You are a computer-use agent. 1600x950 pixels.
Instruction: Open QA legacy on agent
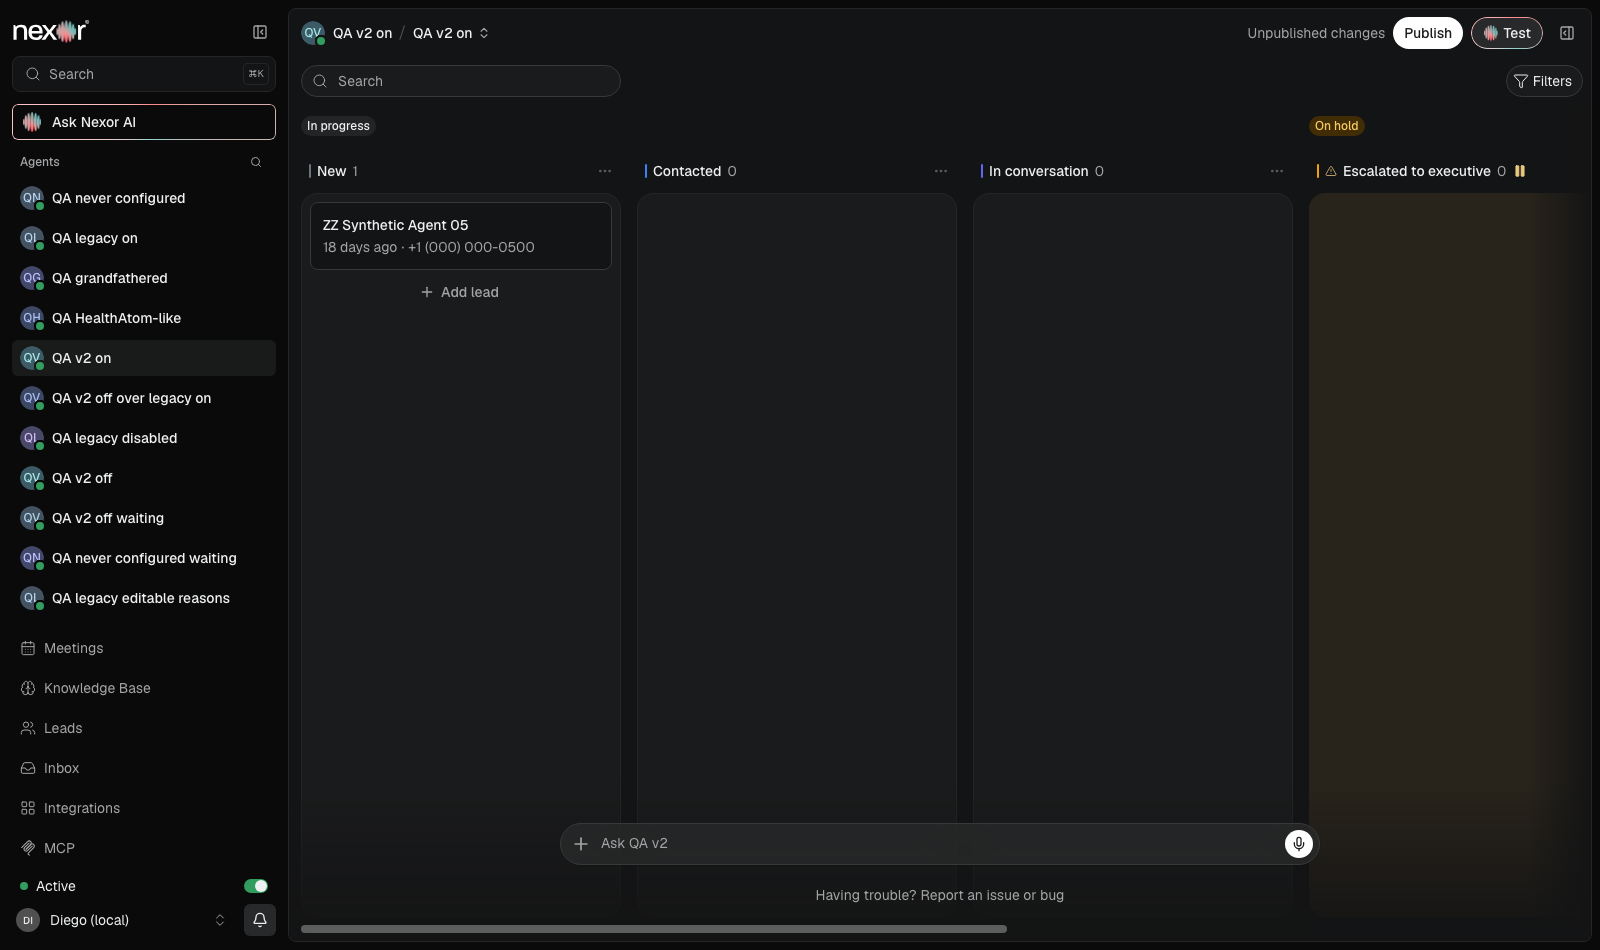(x=144, y=238)
